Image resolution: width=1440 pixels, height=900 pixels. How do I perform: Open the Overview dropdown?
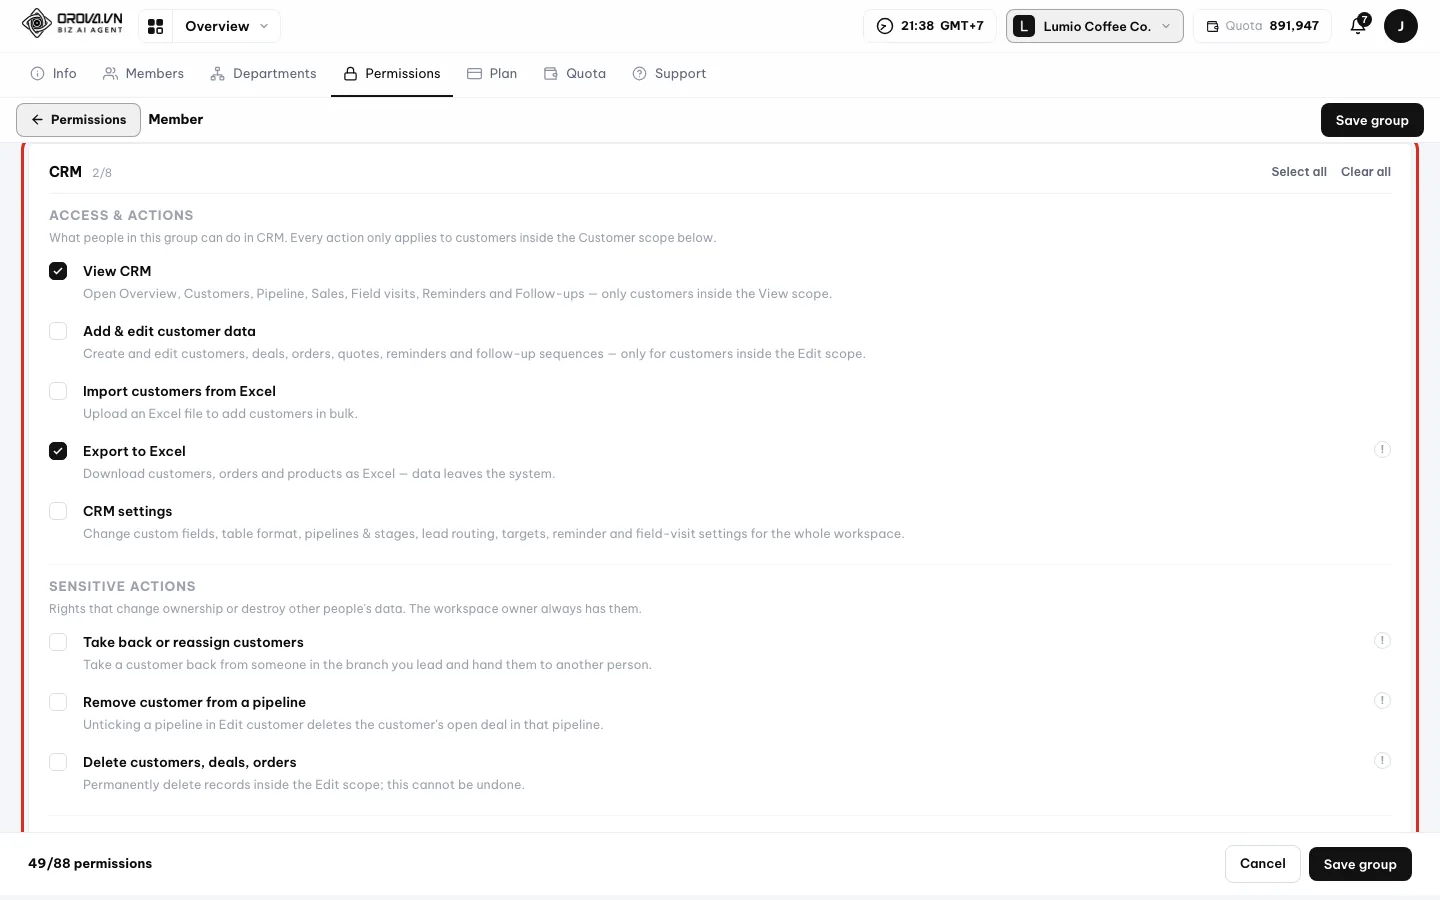click(226, 26)
